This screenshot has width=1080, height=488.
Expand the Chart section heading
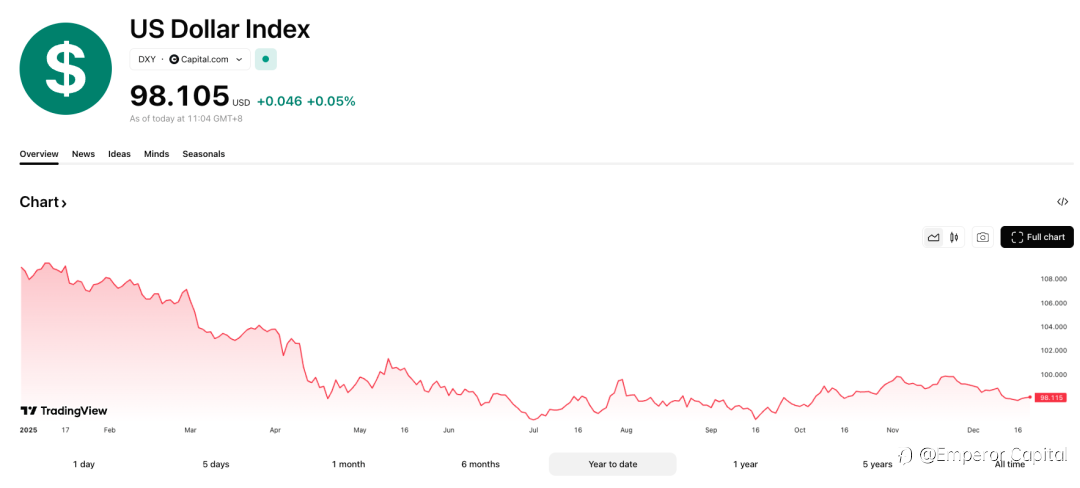point(43,202)
